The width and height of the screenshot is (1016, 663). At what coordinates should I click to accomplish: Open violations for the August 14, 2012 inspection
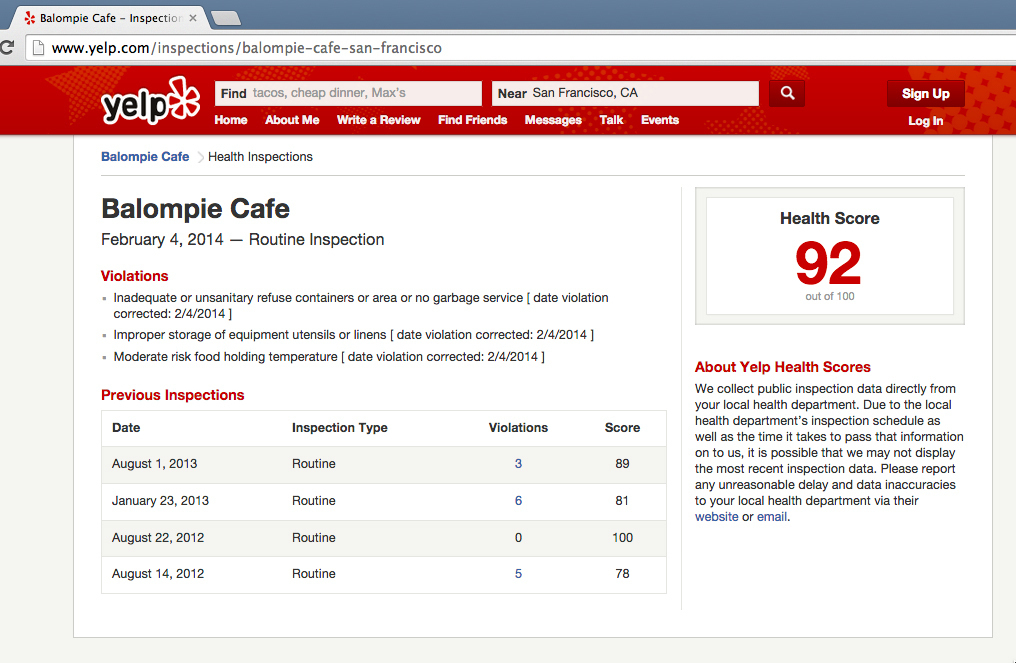tap(518, 573)
